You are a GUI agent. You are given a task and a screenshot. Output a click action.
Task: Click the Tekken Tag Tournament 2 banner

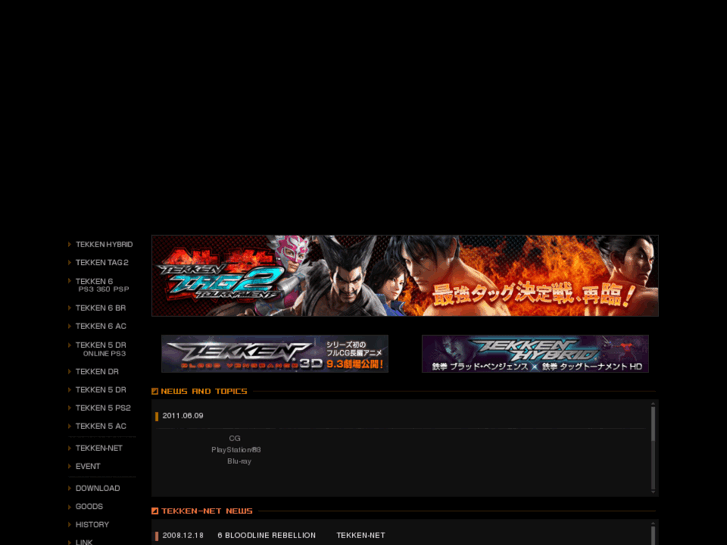tap(405, 276)
